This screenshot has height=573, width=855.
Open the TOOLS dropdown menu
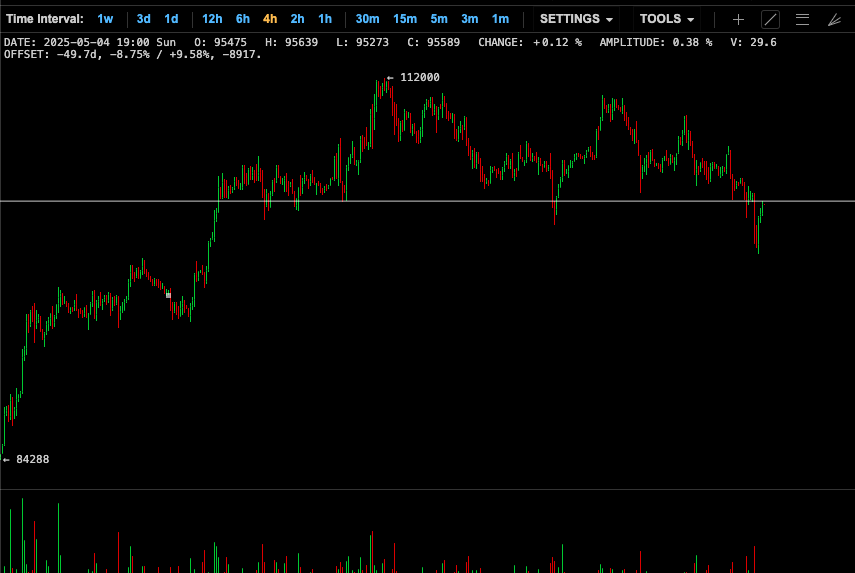667,19
